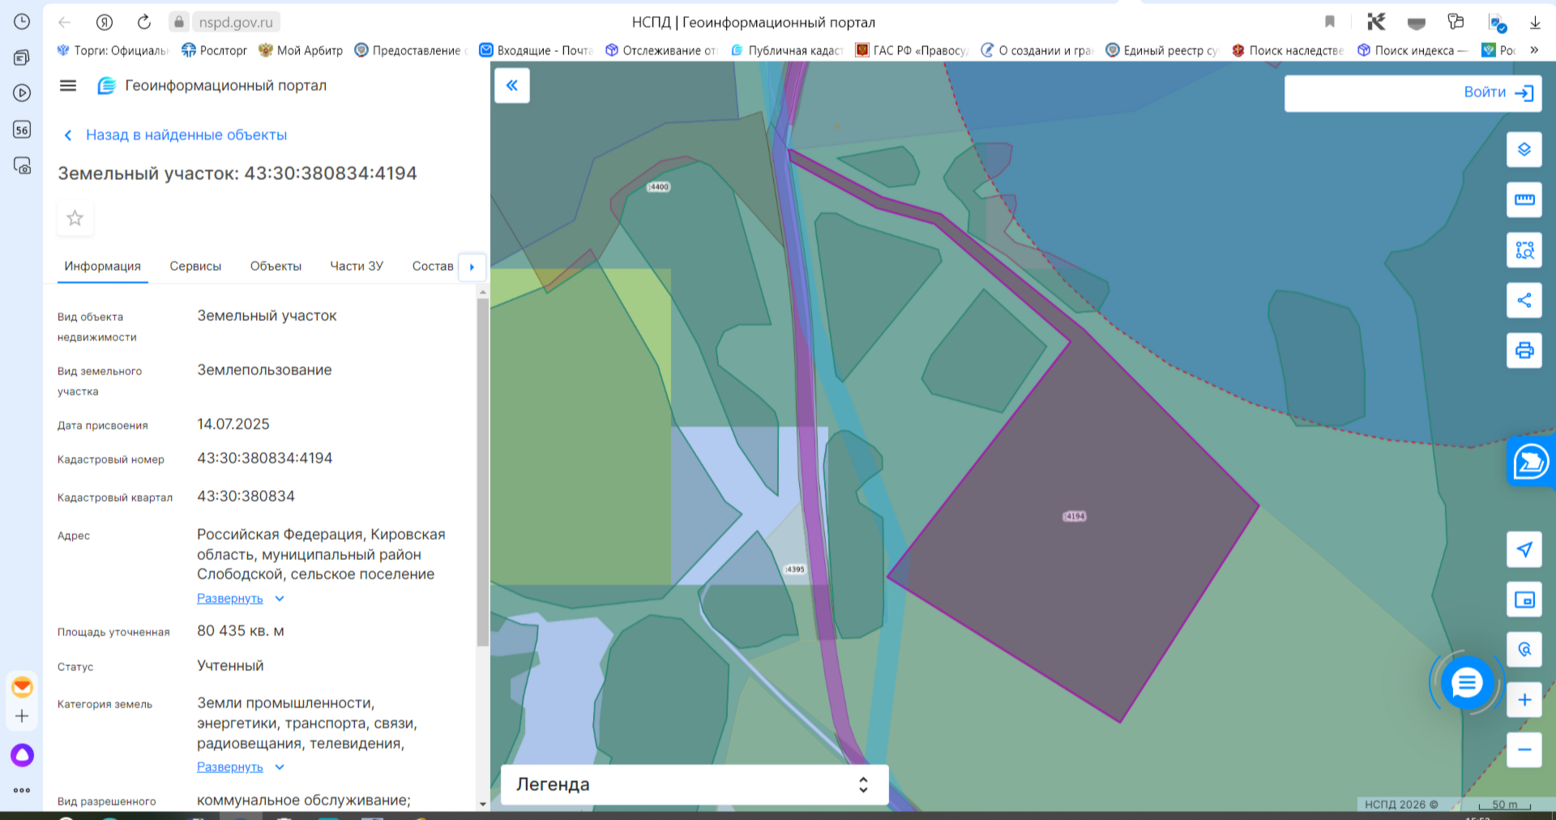Click the cadastral number 43:30:380834:4194 value
The height and width of the screenshot is (820, 1556).
click(265, 458)
